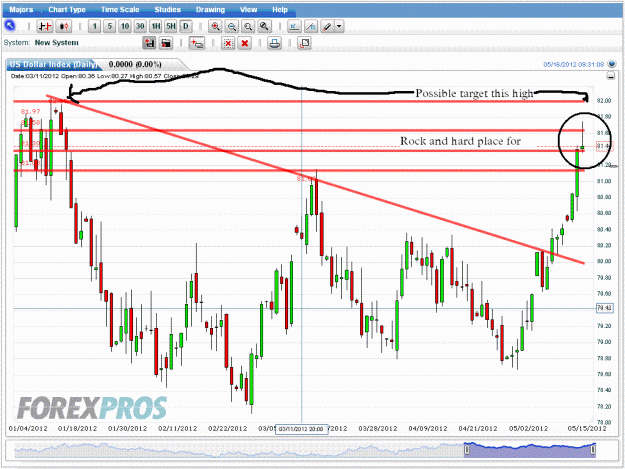Viewport: 625px width, 469px height.
Task: Click the red X delete all icon
Action: click(x=245, y=43)
